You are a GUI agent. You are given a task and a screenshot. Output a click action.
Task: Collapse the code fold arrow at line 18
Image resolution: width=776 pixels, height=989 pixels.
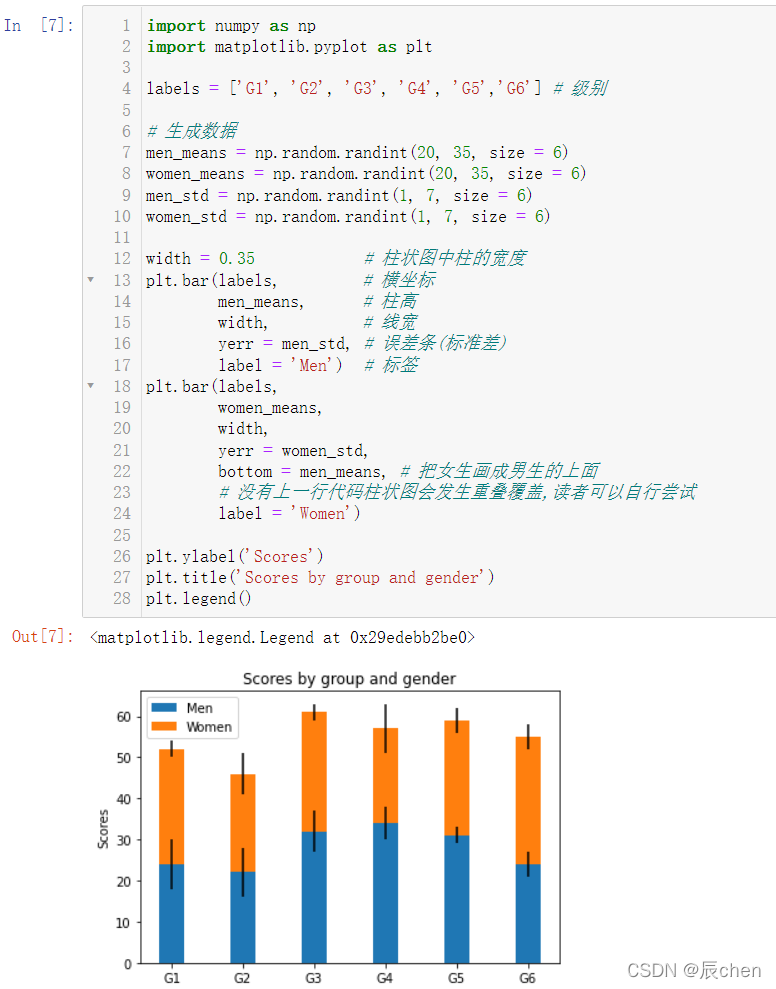click(91, 385)
